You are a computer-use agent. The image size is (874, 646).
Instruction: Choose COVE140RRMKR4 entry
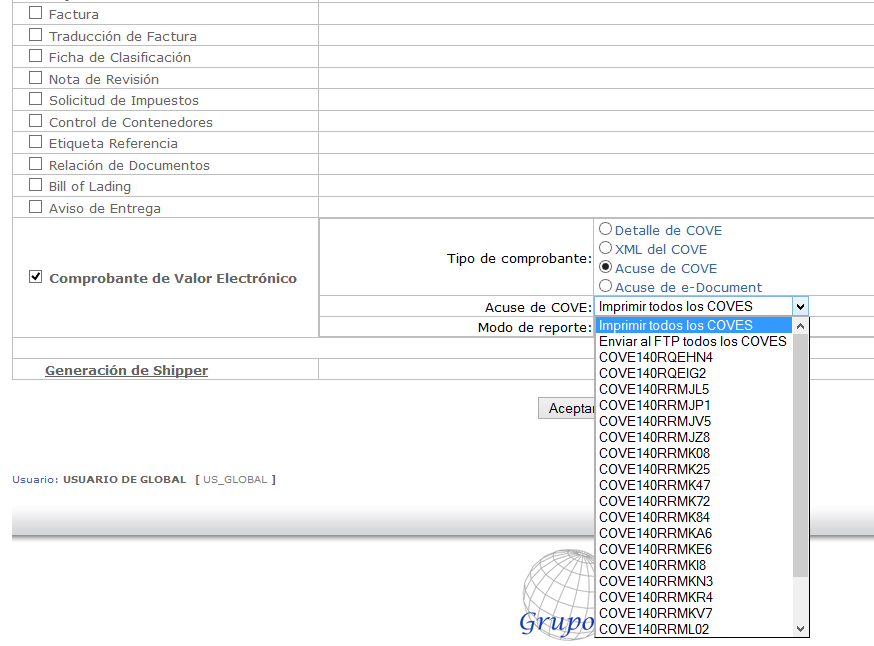click(693, 598)
